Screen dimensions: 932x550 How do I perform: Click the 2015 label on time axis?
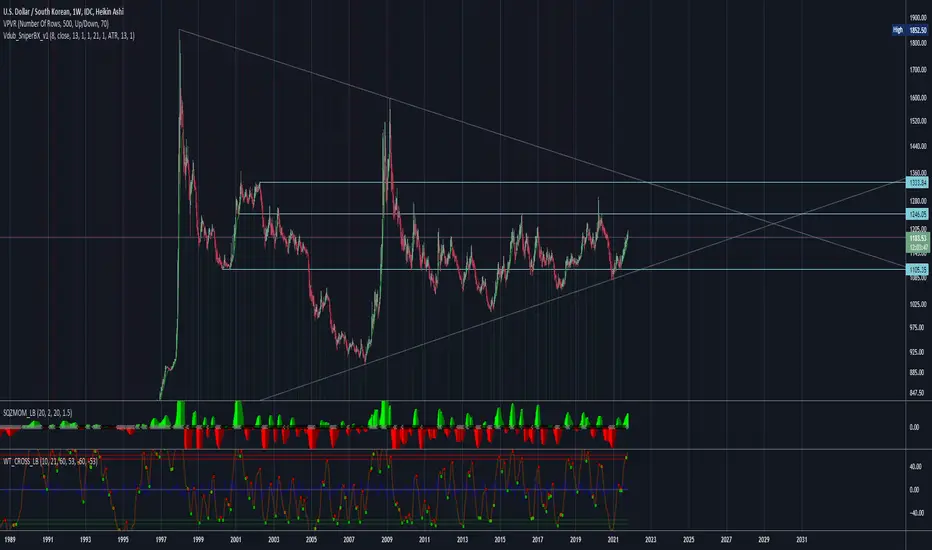tap(500, 540)
